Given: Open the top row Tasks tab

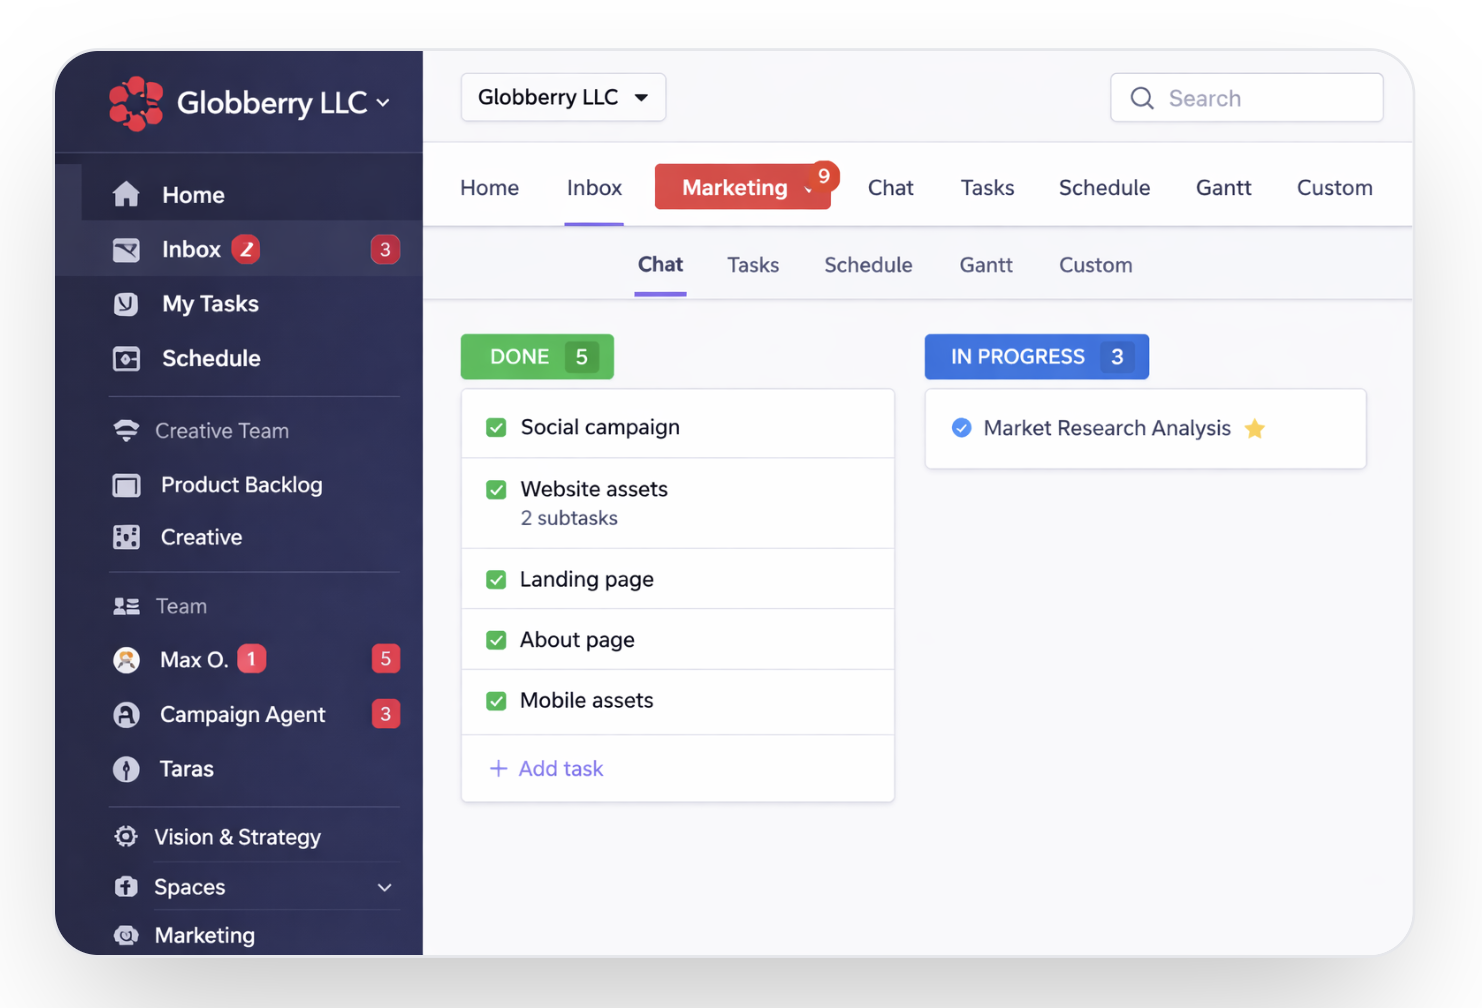Looking at the screenshot, I should tap(987, 188).
